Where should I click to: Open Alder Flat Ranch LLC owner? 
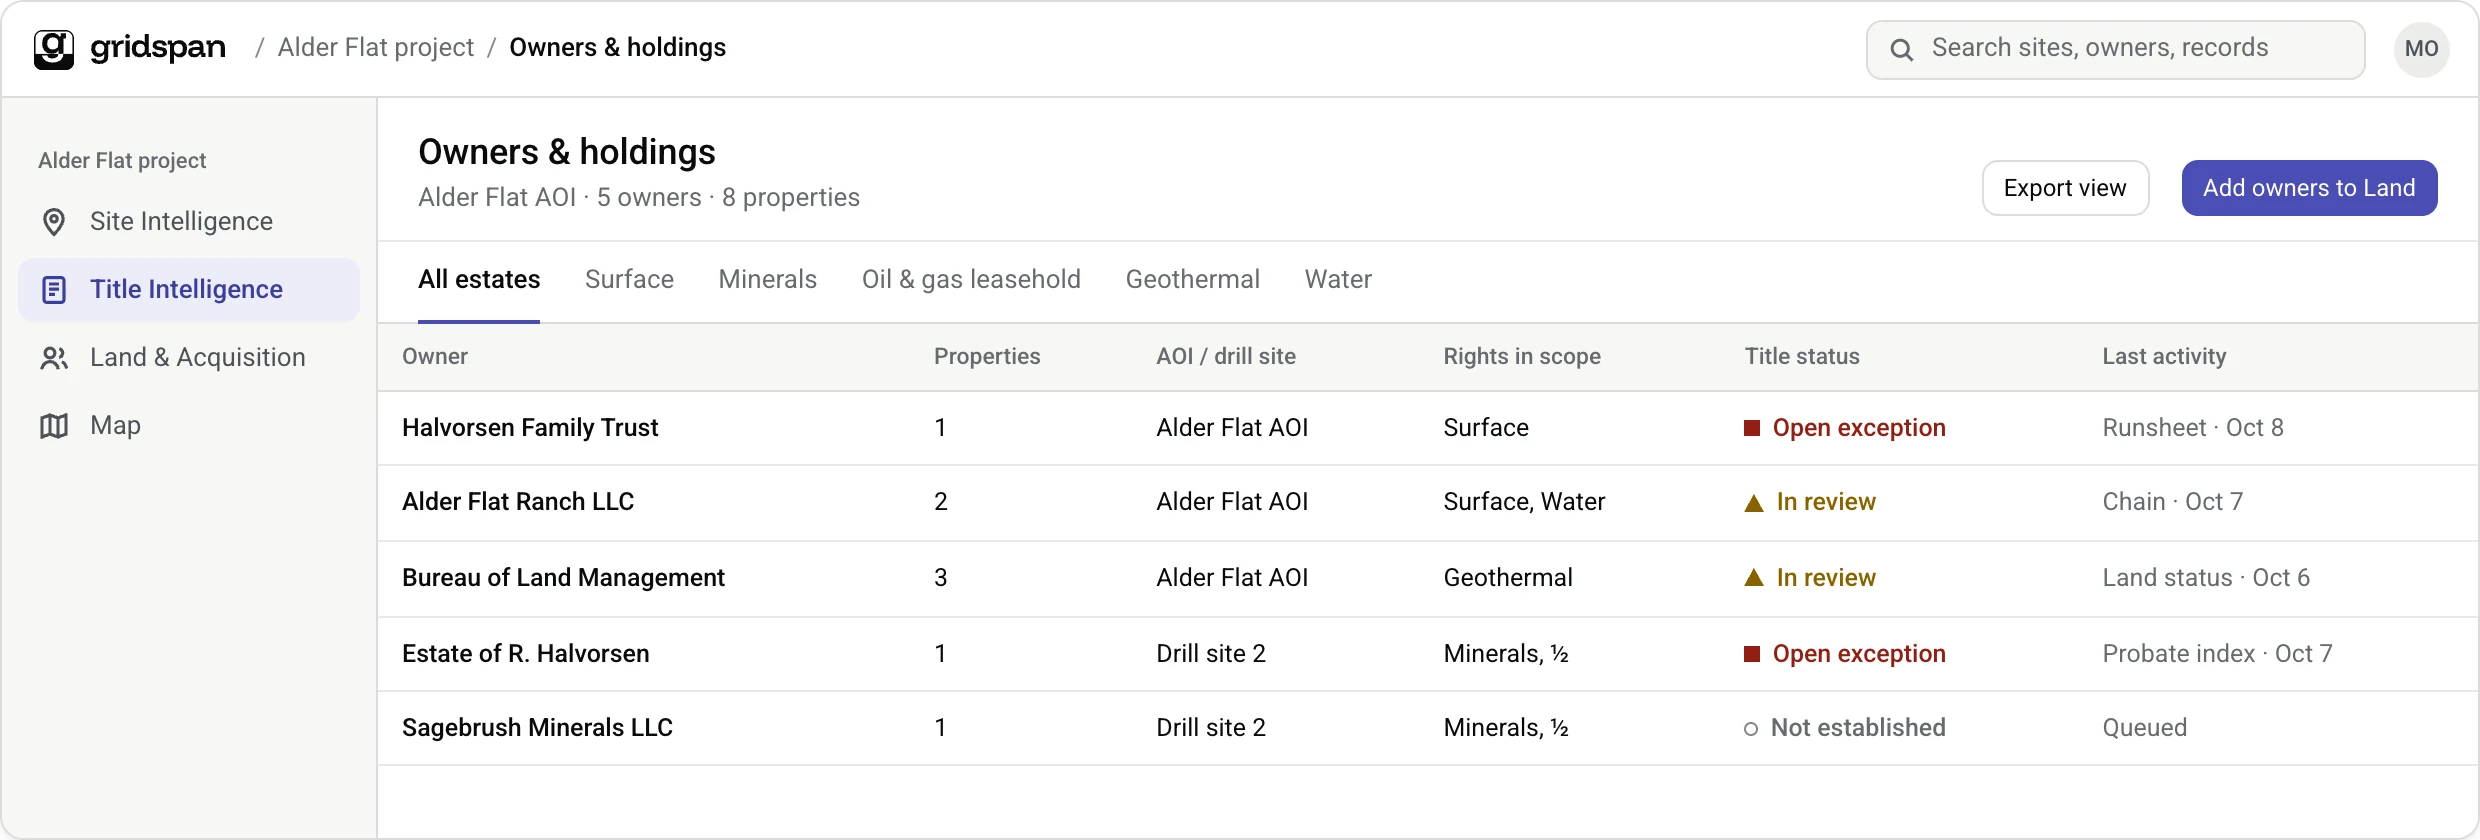click(x=518, y=502)
